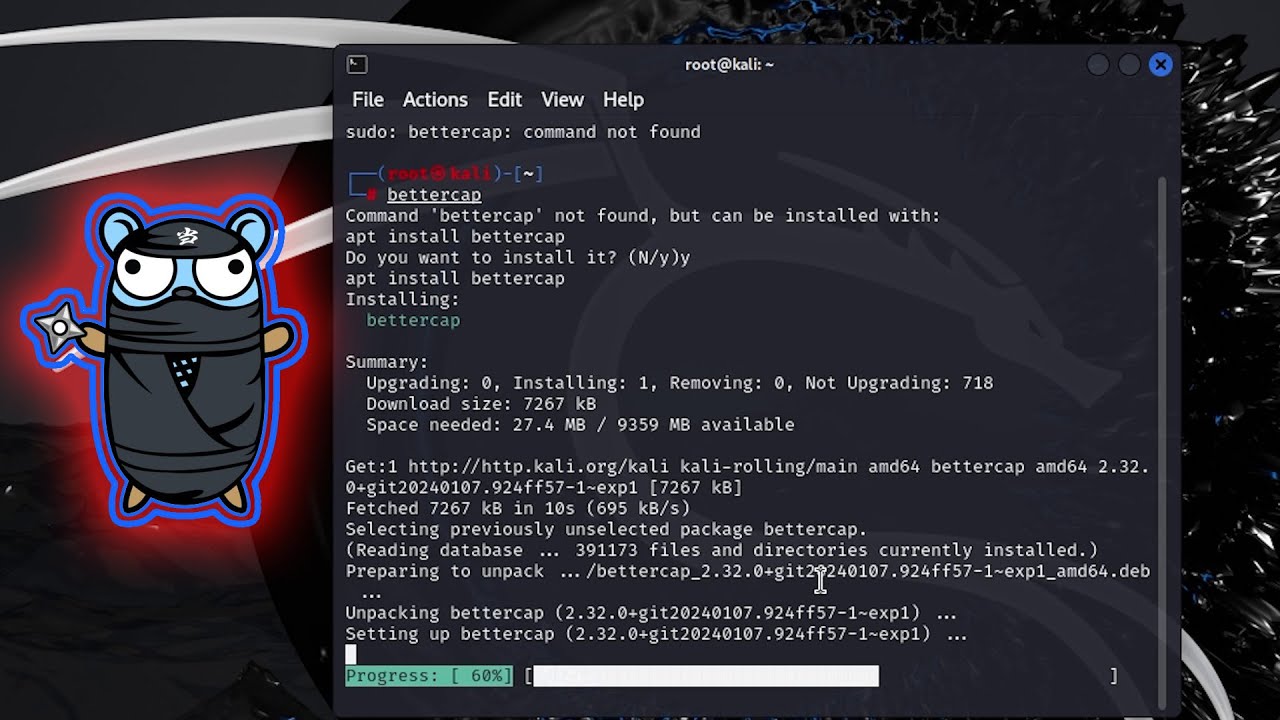The height and width of the screenshot is (720, 1280).
Task: Click the red root㉿kali prompt text
Action: [x=439, y=174]
